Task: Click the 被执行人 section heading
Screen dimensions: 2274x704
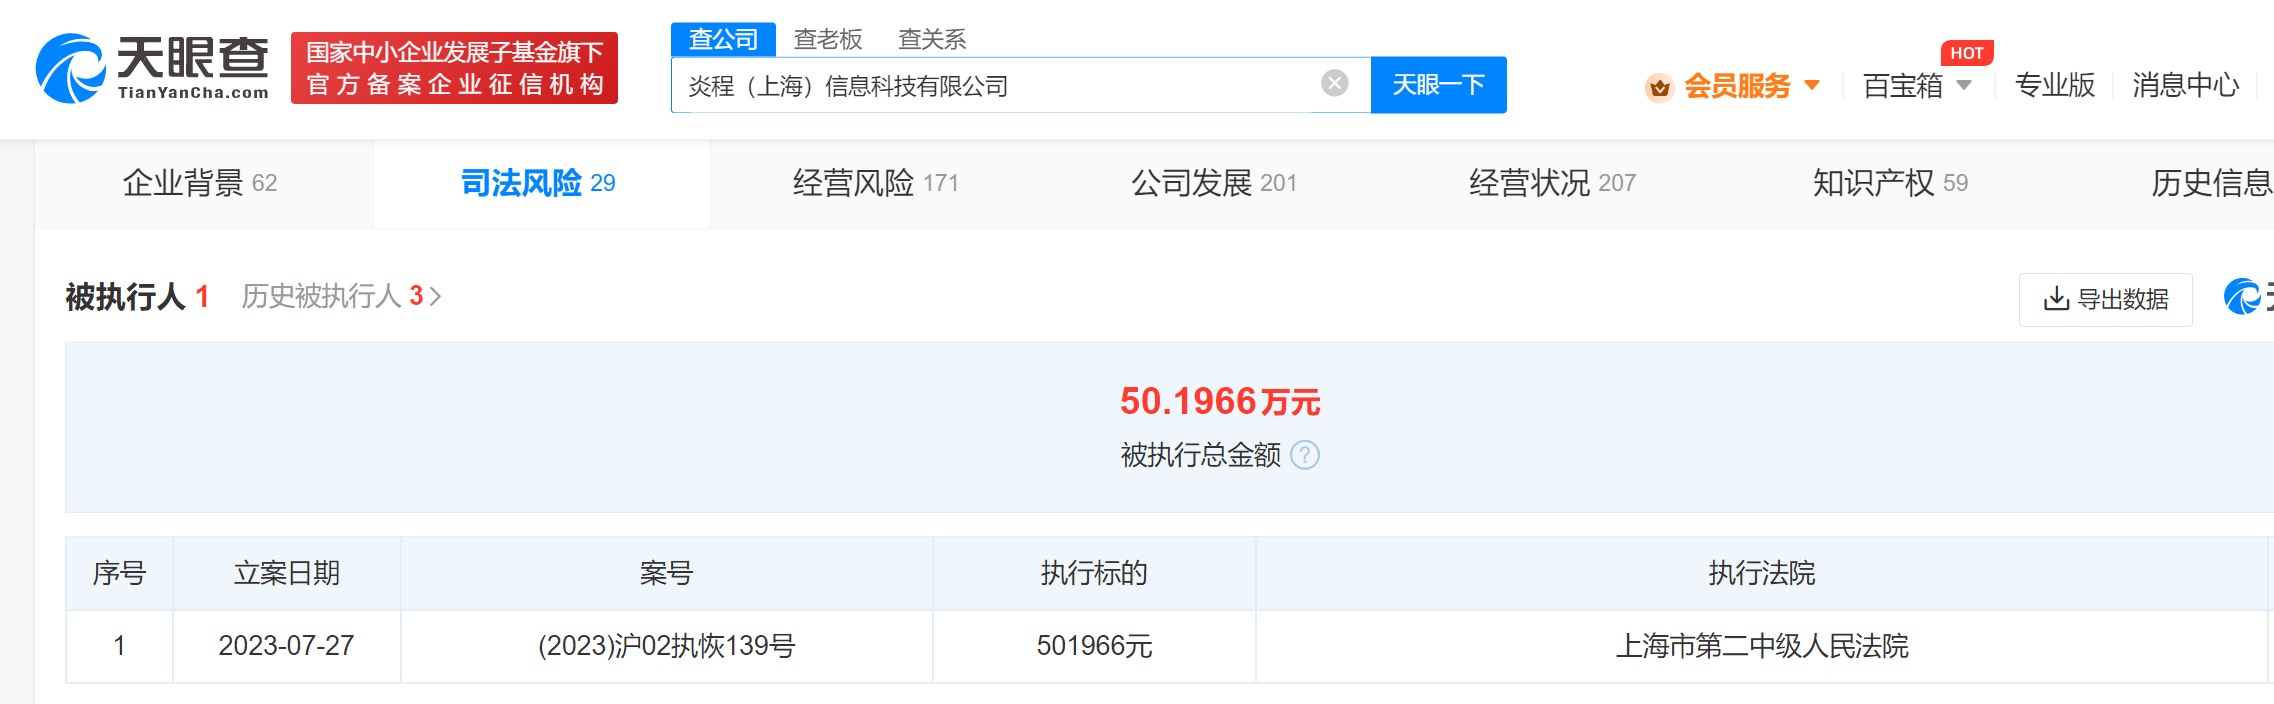Action: tap(125, 297)
